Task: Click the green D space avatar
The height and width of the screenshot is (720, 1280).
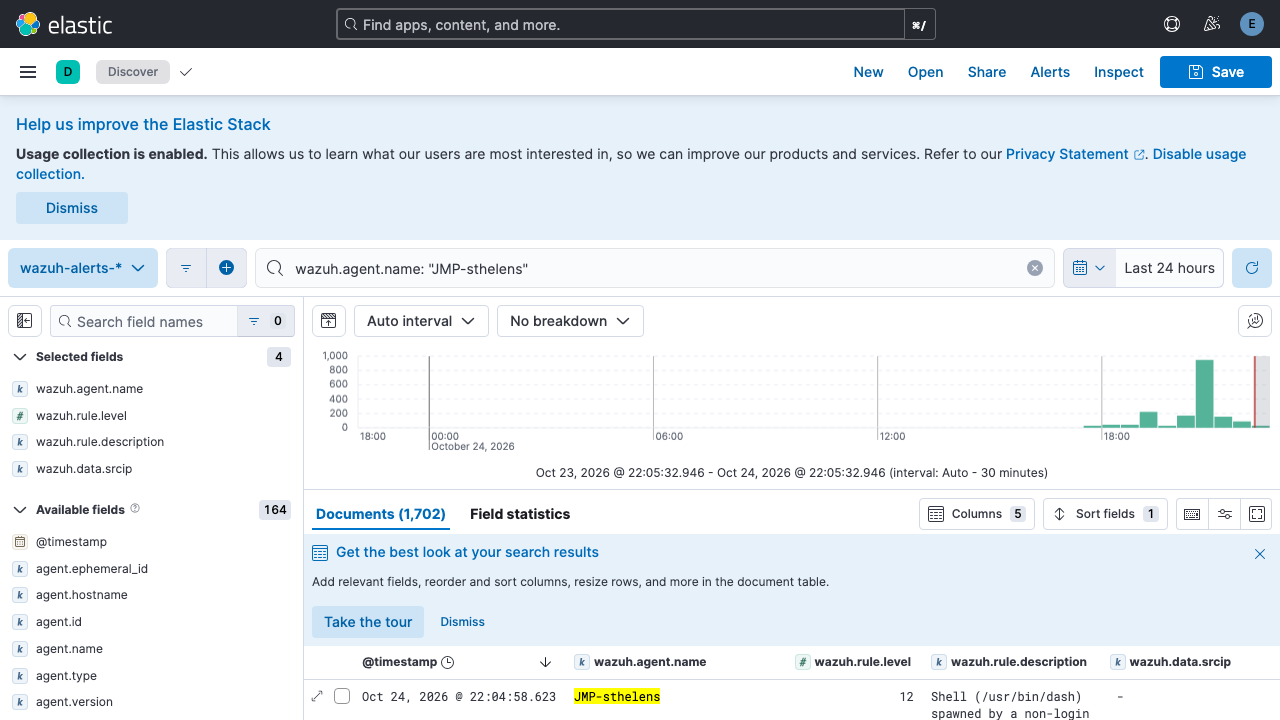Action: 68,72
